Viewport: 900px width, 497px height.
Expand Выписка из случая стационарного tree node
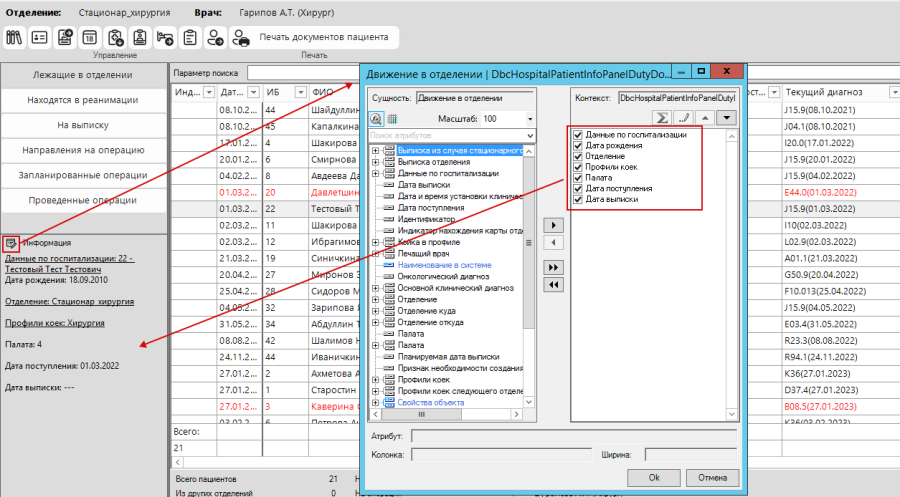[376, 150]
